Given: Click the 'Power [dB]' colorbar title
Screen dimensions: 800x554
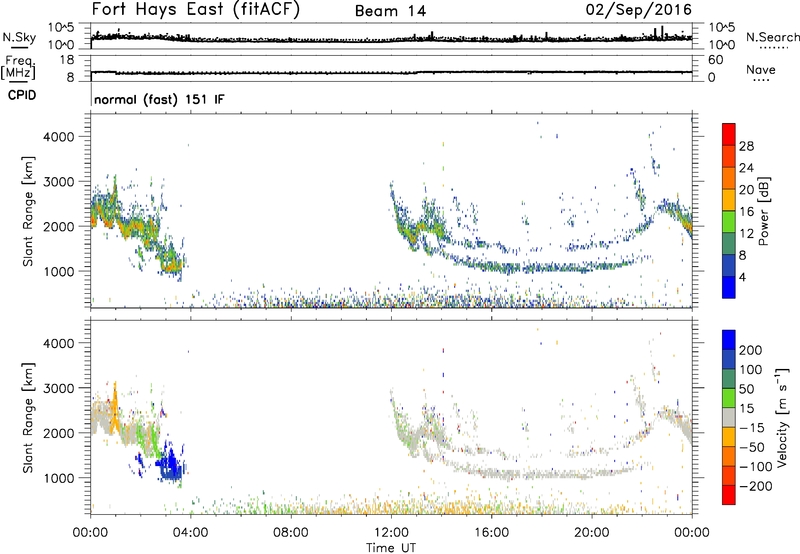Looking at the screenshot, I should pyautogui.click(x=763, y=211).
